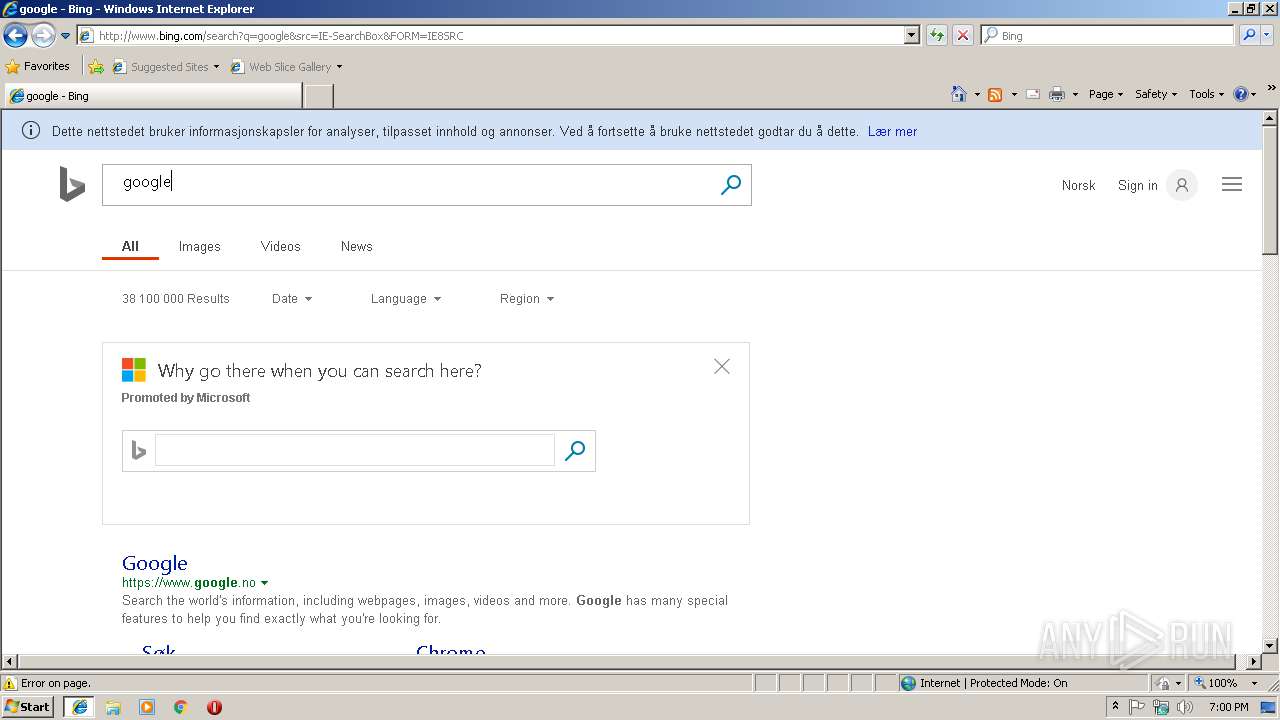The height and width of the screenshot is (720, 1280).
Task: Click the cookie notice info icon
Action: (x=31, y=130)
